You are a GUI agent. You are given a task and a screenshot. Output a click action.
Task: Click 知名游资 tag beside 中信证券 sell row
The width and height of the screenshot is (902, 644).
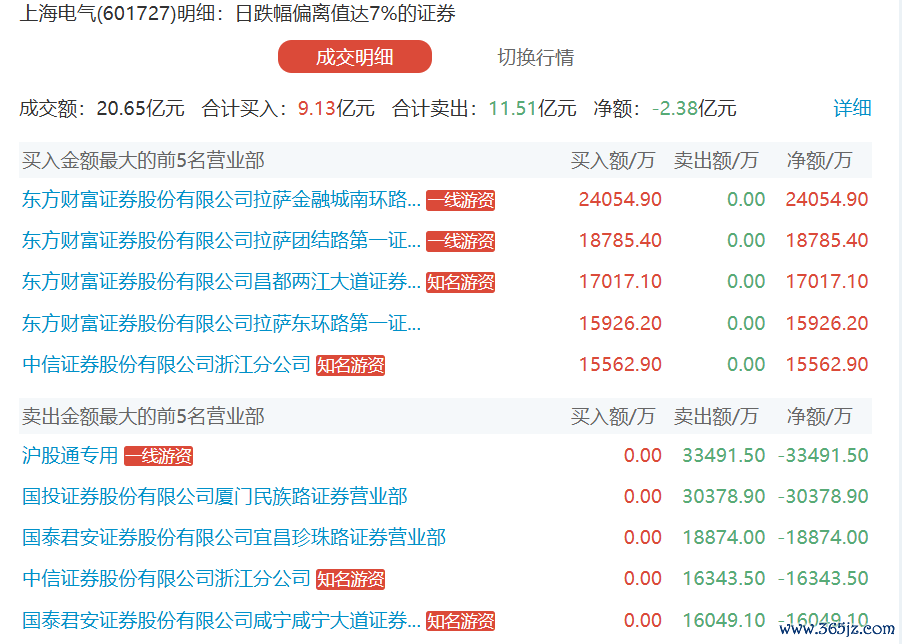(x=350, y=579)
